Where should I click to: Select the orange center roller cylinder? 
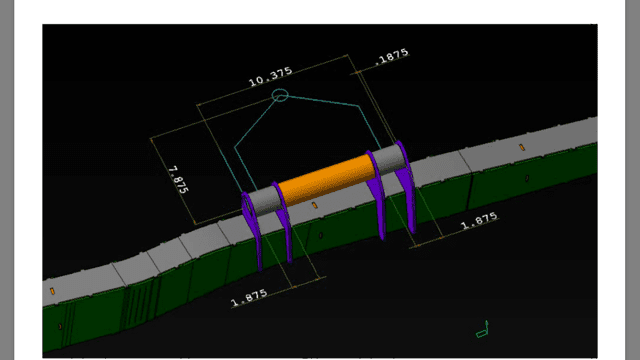327,179
